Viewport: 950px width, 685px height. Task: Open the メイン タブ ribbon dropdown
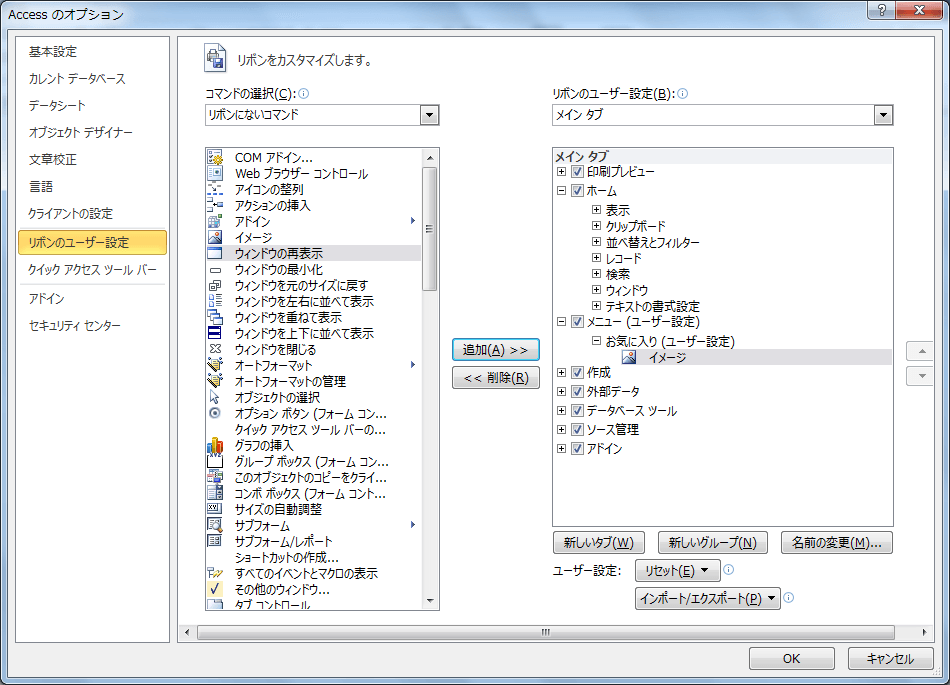coord(883,115)
